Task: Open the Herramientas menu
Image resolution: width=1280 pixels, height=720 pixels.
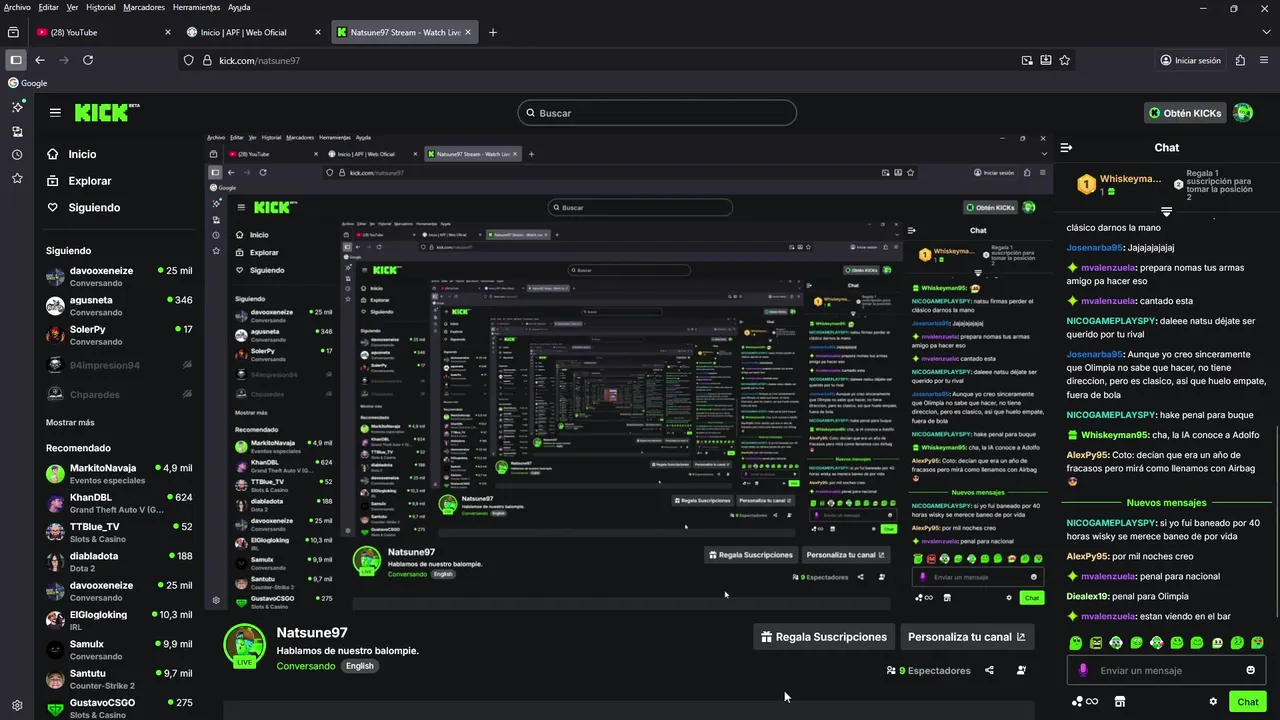Action: pos(196,7)
